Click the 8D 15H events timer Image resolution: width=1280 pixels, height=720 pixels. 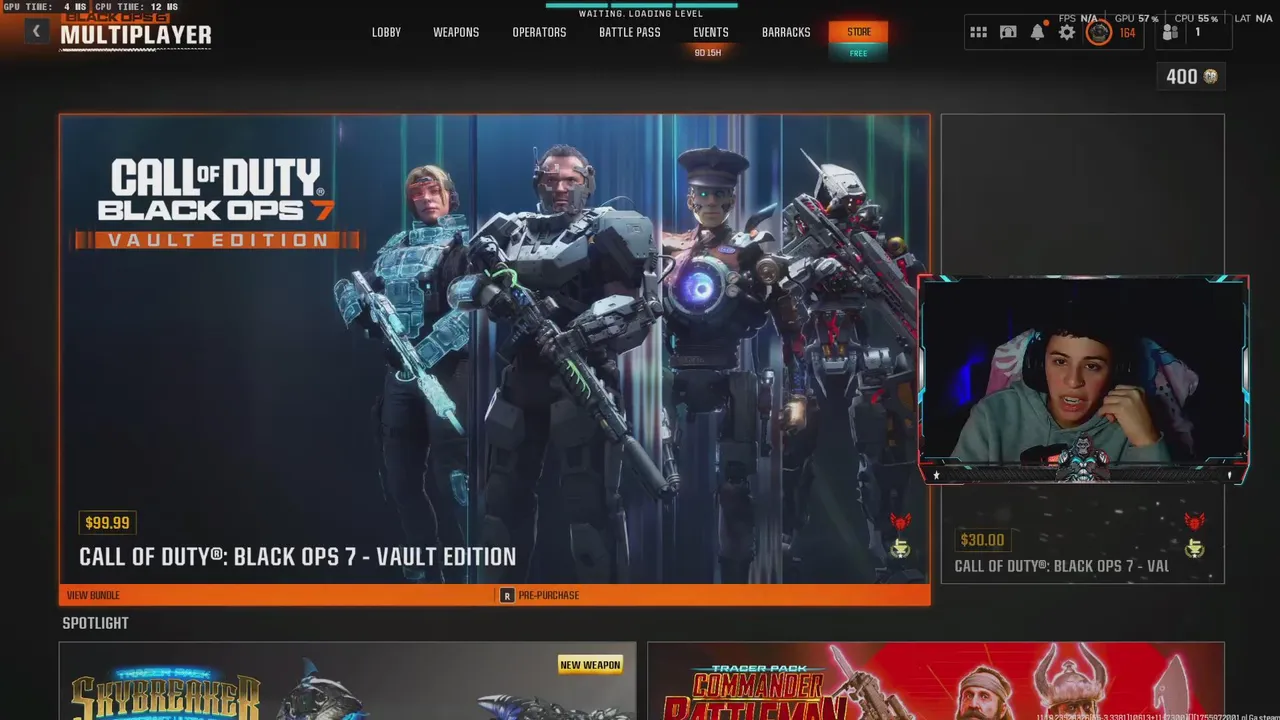tap(708, 52)
